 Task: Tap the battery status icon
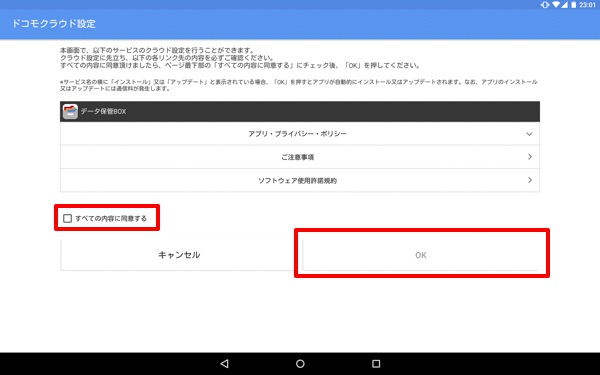573,5
